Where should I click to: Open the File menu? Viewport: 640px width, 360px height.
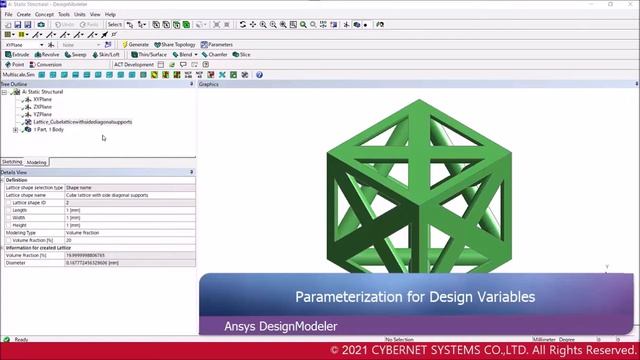point(9,14)
